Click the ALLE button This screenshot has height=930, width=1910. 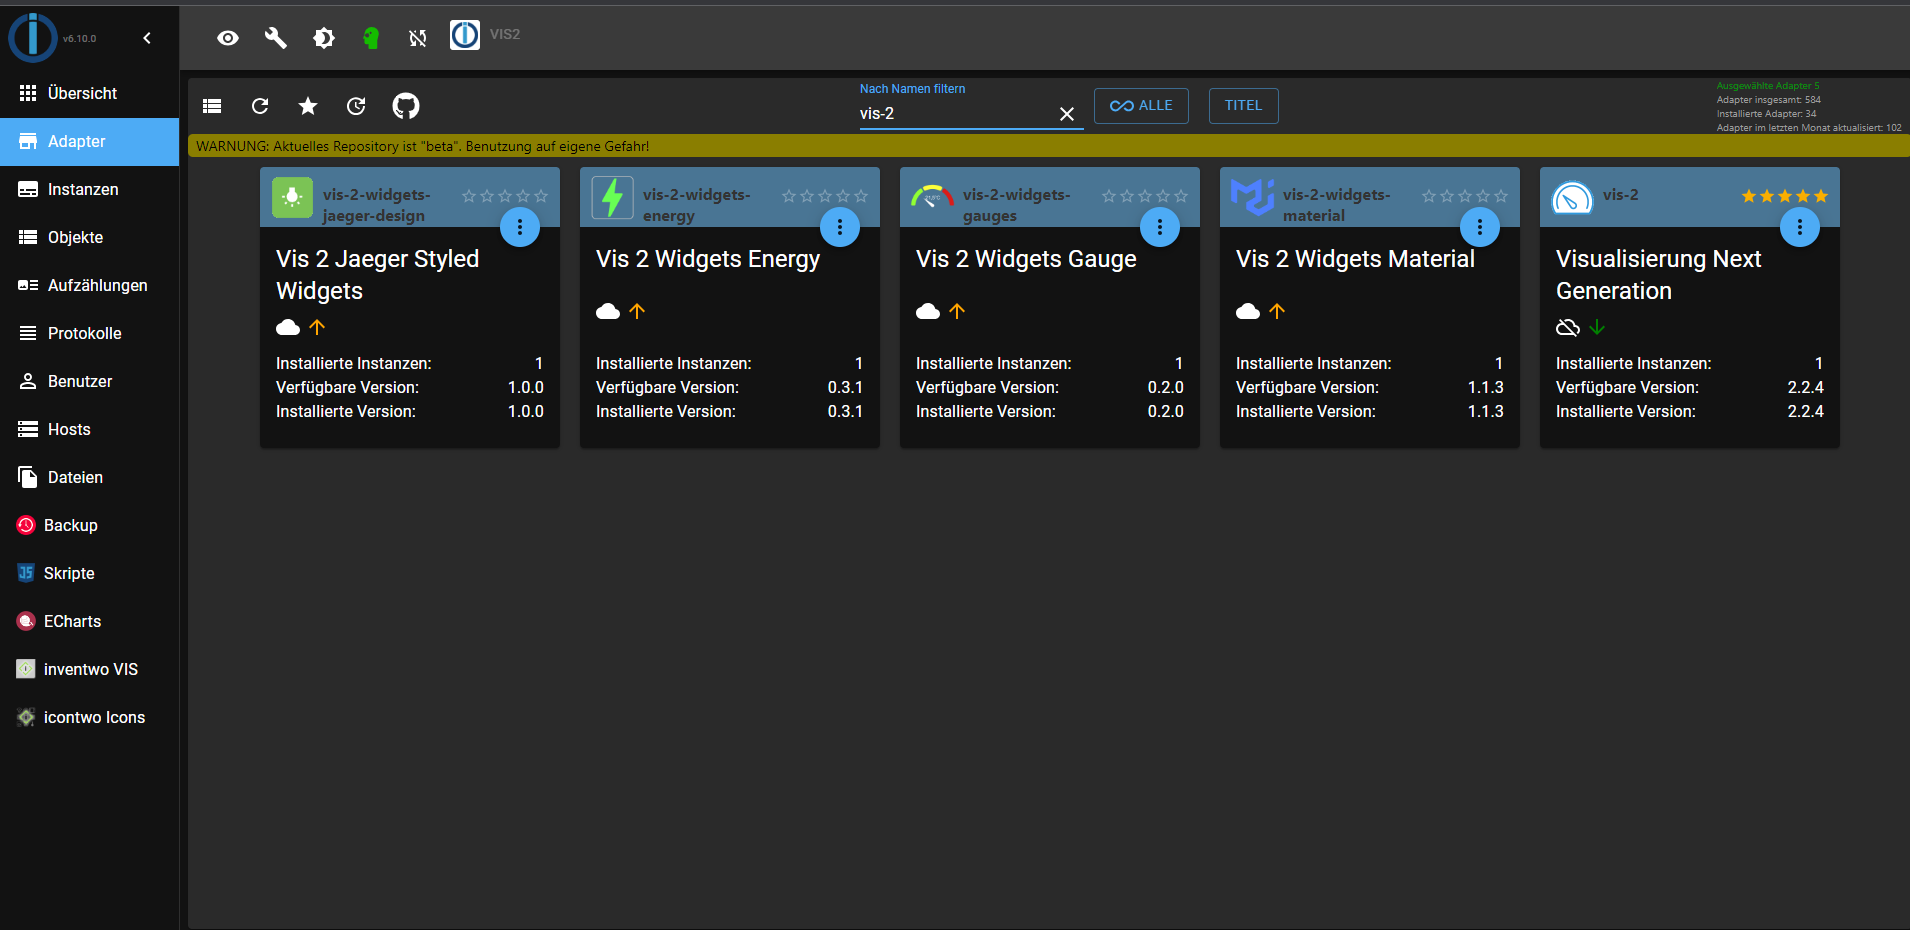1141,106
